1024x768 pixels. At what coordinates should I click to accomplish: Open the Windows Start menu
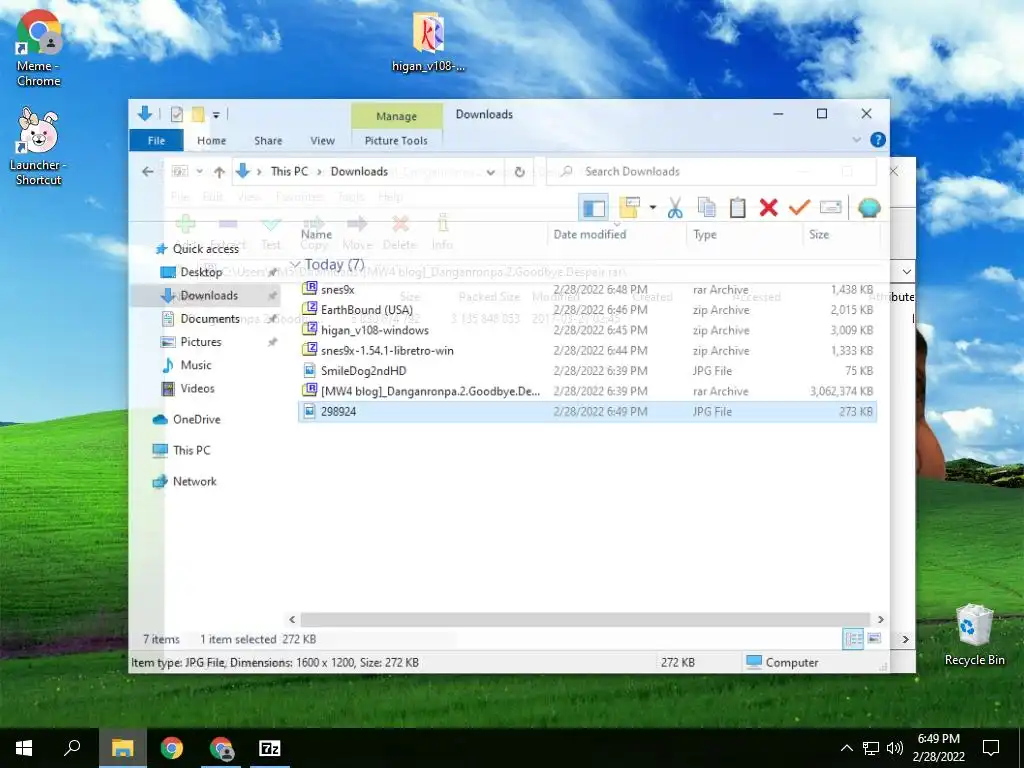click(24, 748)
